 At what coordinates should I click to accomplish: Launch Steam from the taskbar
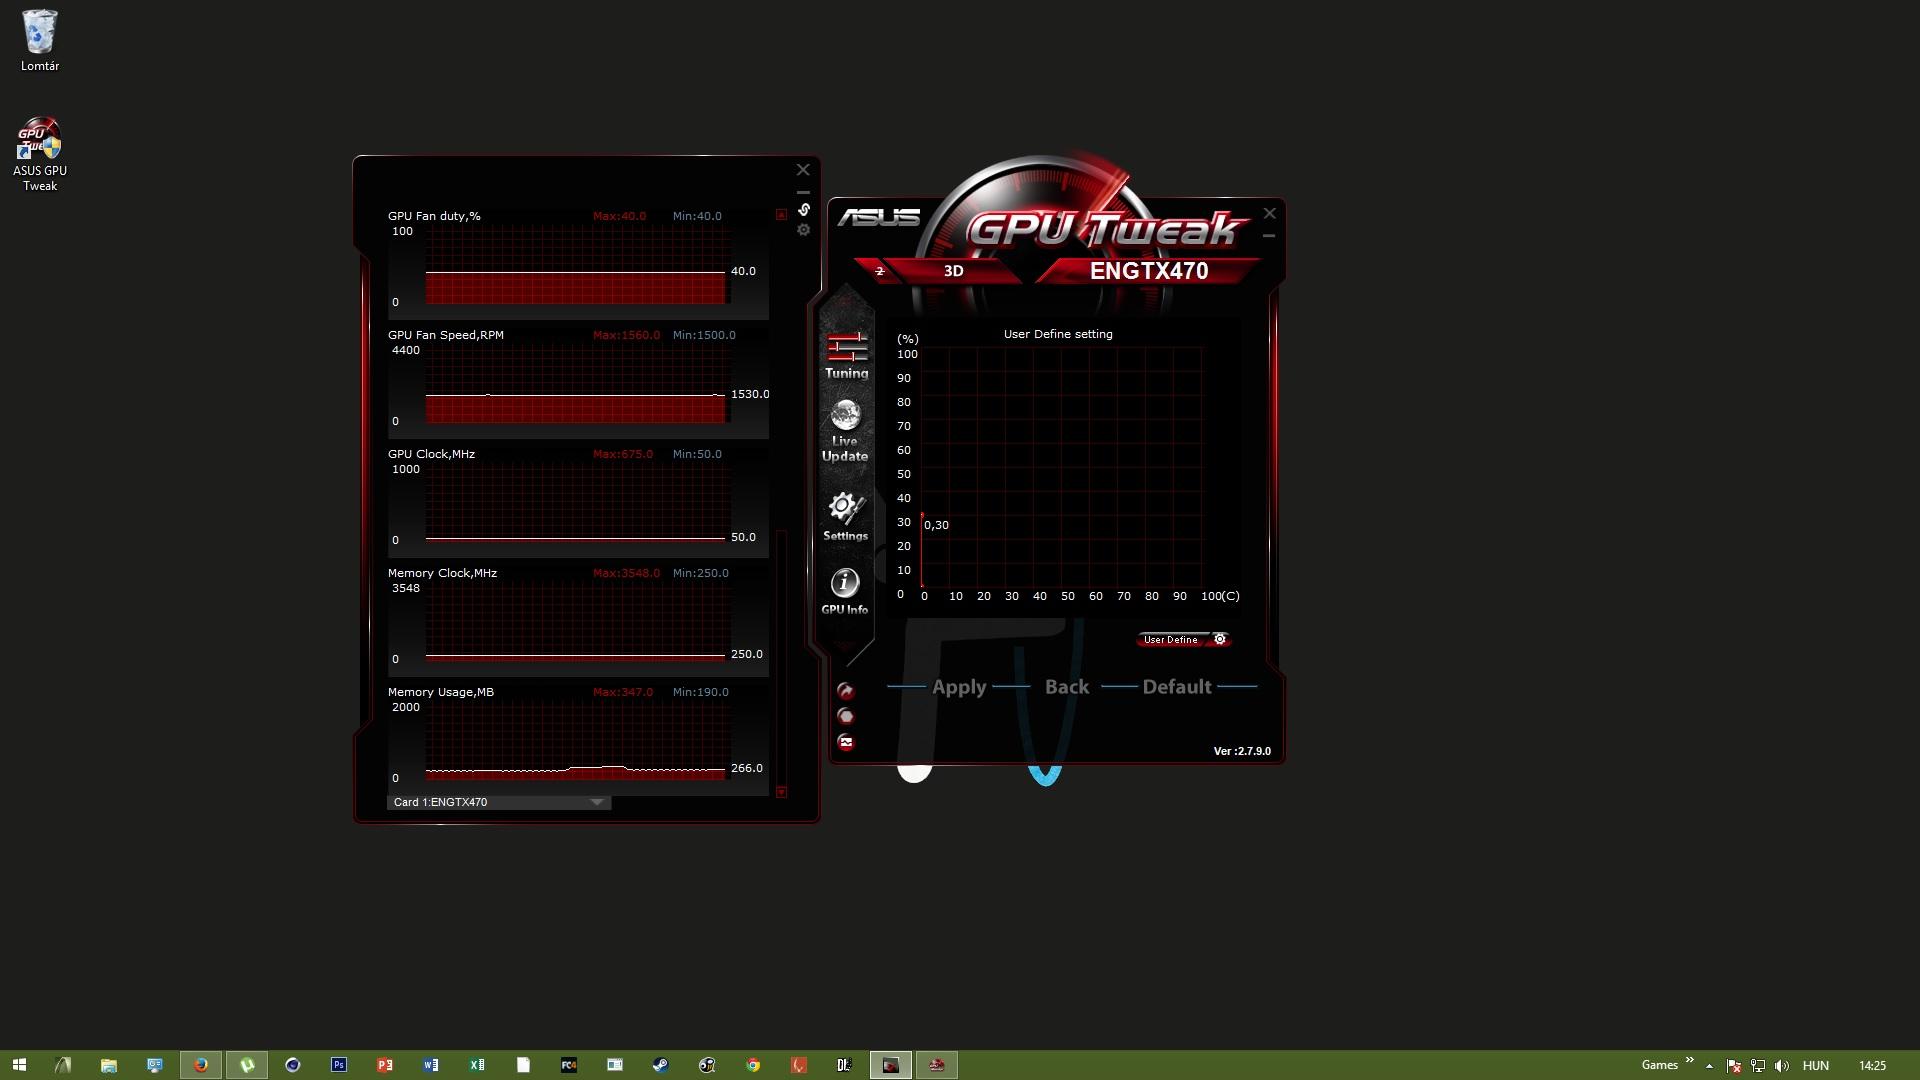pos(661,1065)
